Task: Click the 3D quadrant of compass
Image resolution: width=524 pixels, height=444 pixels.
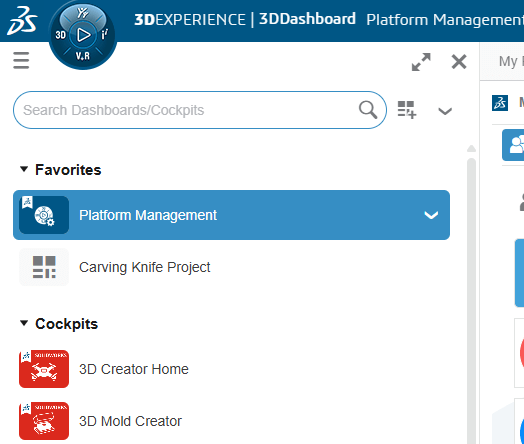Action: point(60,35)
